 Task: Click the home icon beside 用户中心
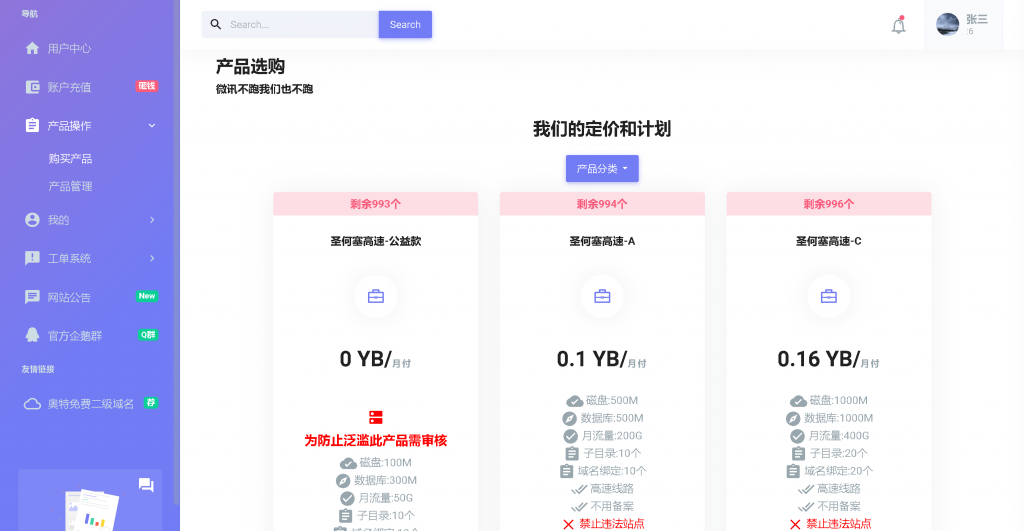[32, 48]
